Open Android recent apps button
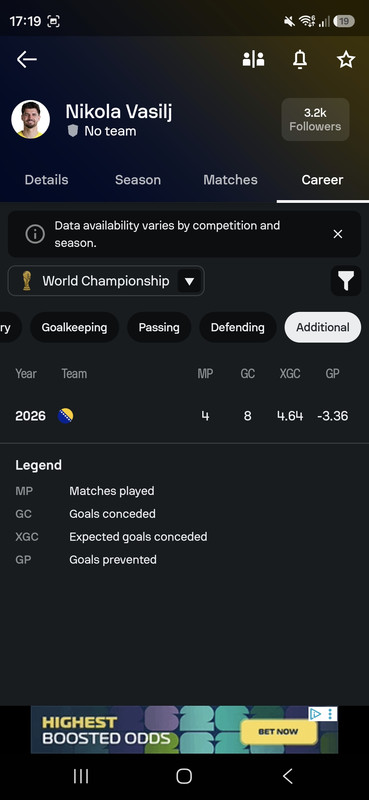369x800 pixels. pyautogui.click(x=81, y=776)
